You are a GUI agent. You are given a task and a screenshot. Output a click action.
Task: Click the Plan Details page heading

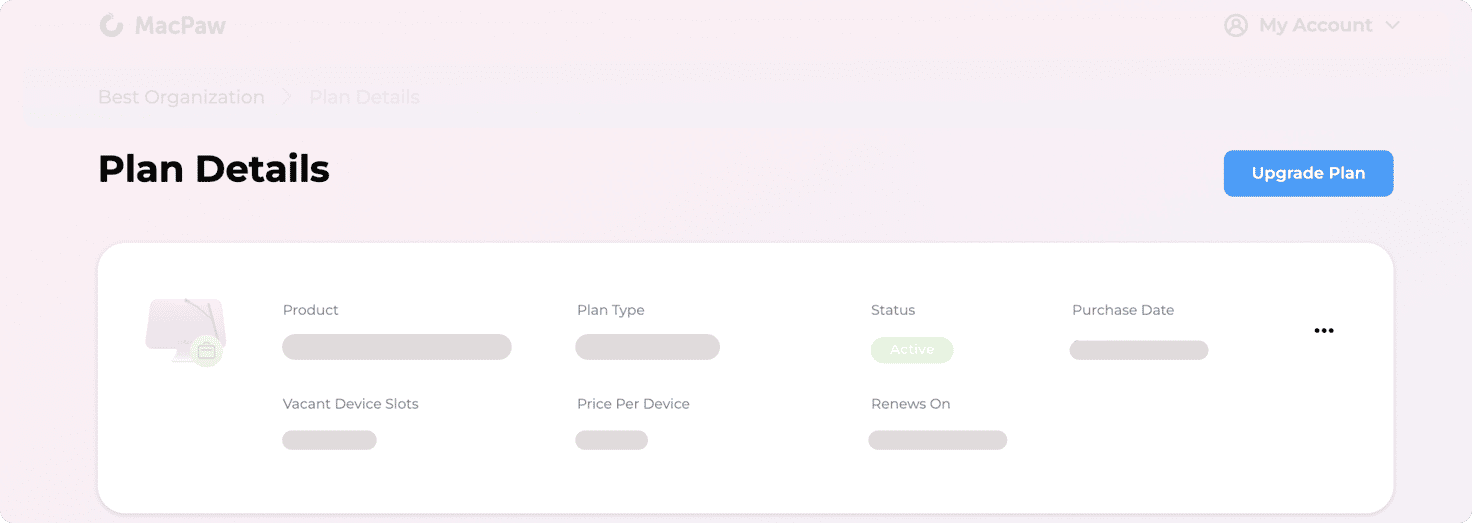click(x=214, y=169)
